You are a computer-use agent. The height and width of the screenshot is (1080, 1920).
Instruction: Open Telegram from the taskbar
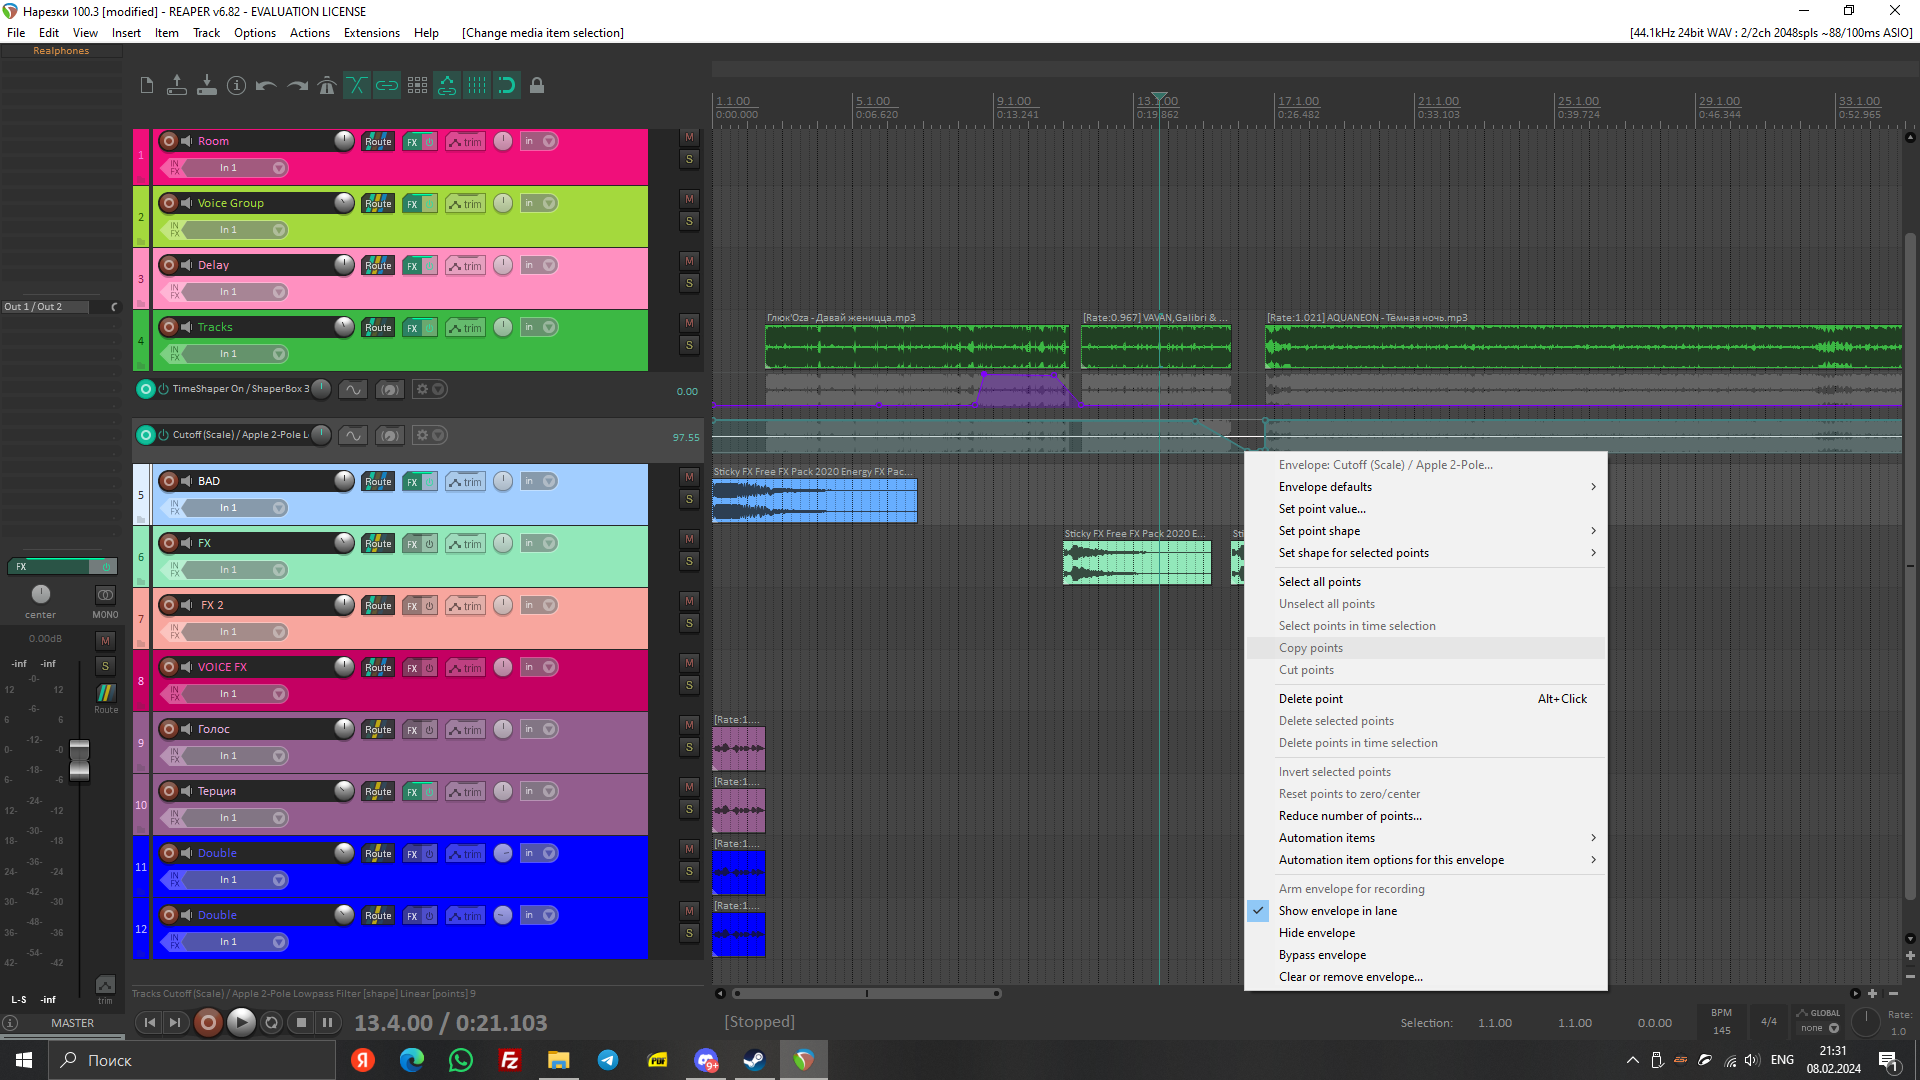(x=608, y=1060)
